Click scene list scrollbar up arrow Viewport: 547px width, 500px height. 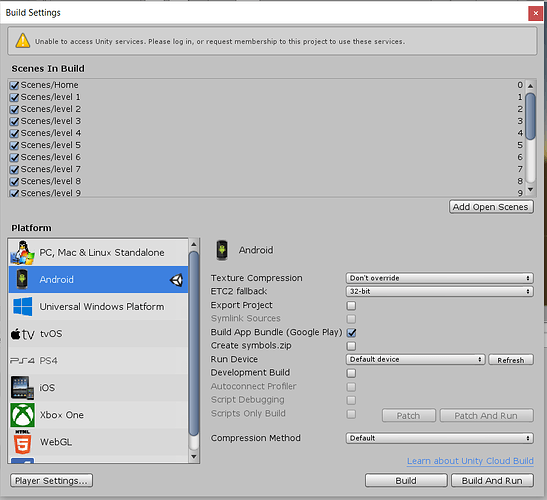tap(531, 85)
